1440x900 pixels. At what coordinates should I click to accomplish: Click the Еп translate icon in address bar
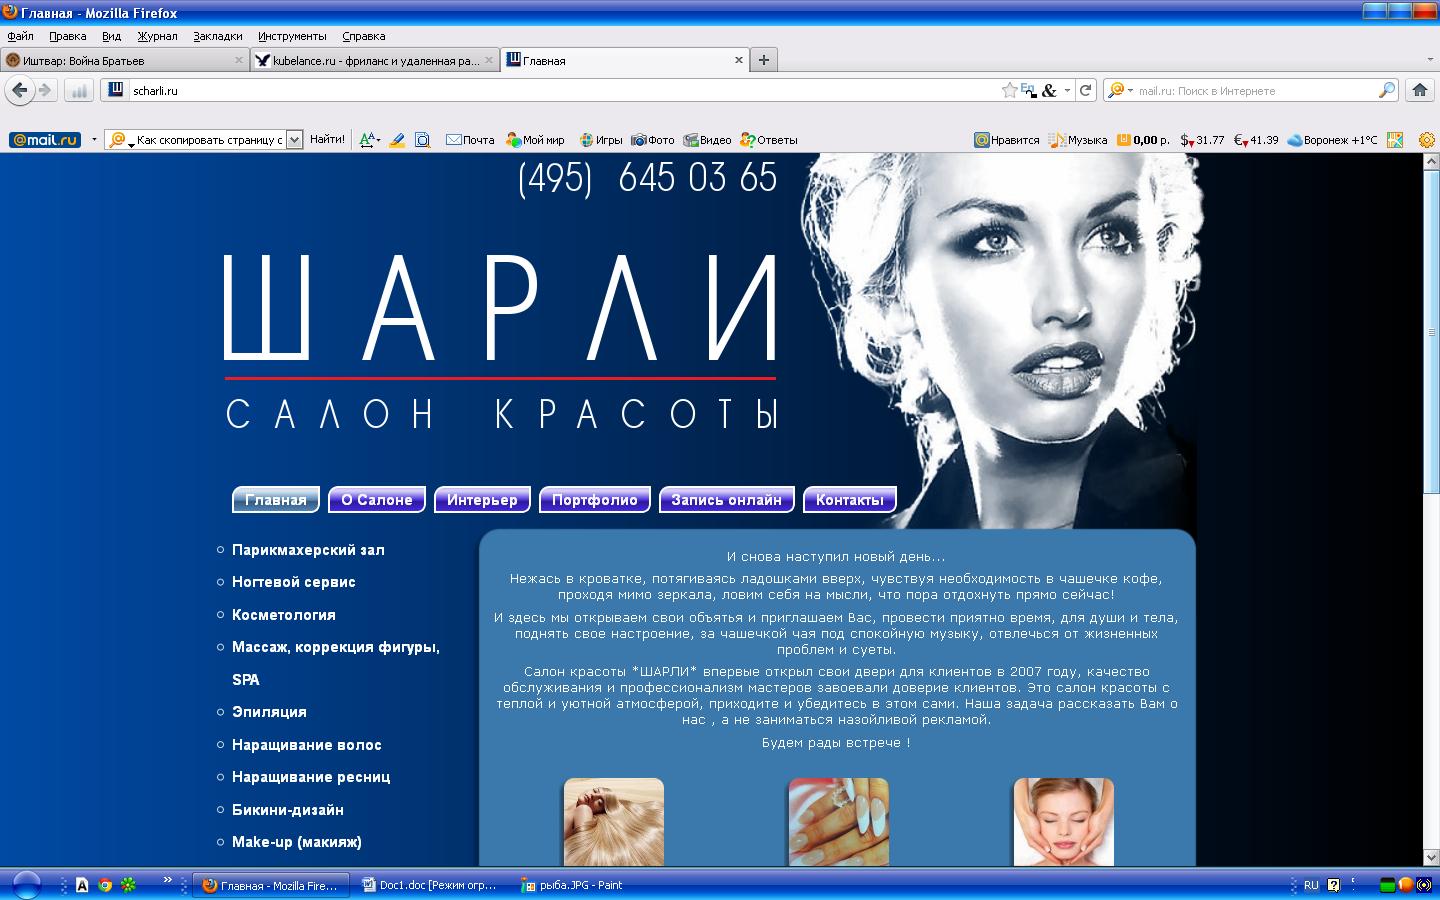tap(1028, 90)
